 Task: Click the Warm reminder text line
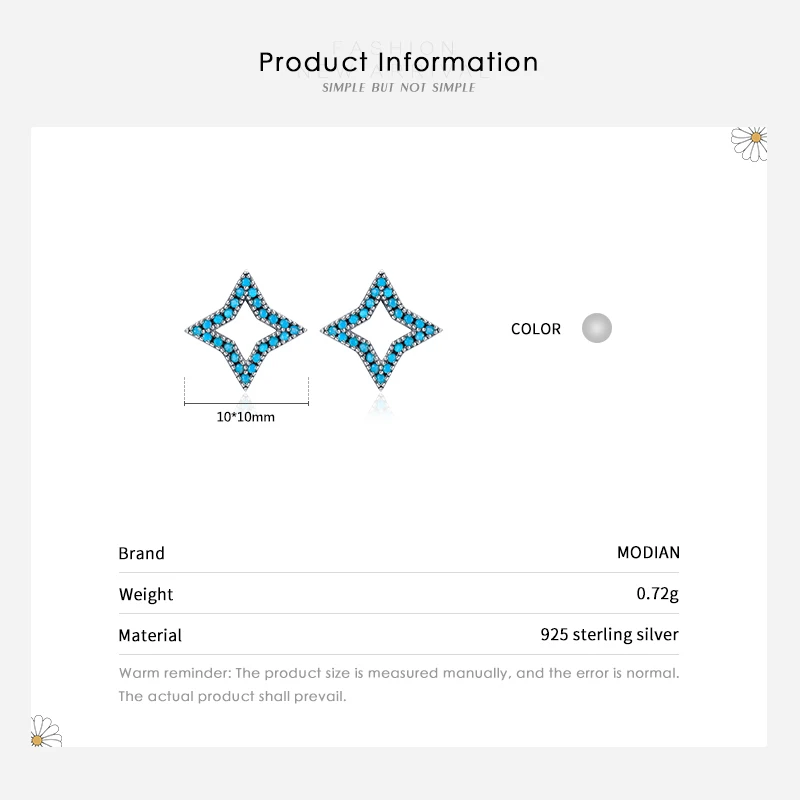click(x=399, y=673)
